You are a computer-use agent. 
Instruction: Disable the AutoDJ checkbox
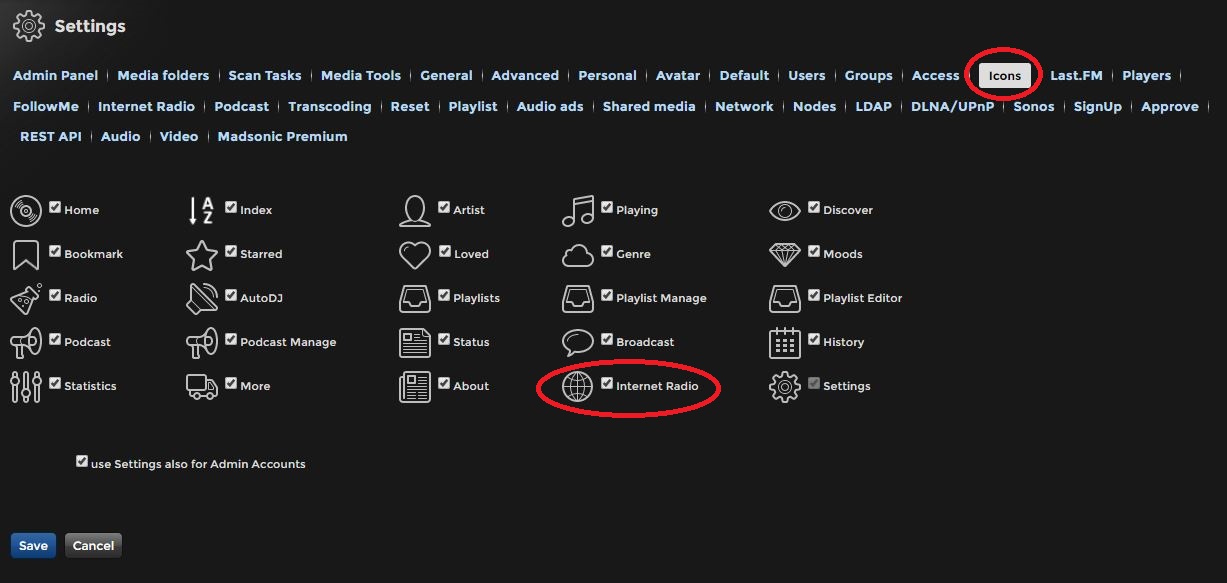coord(231,296)
